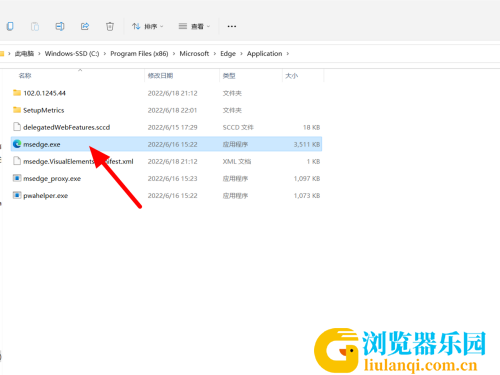This screenshot has width=500, height=375.
Task: Select the file name delegatedWebFeatures.sccd
Action: tap(67, 127)
